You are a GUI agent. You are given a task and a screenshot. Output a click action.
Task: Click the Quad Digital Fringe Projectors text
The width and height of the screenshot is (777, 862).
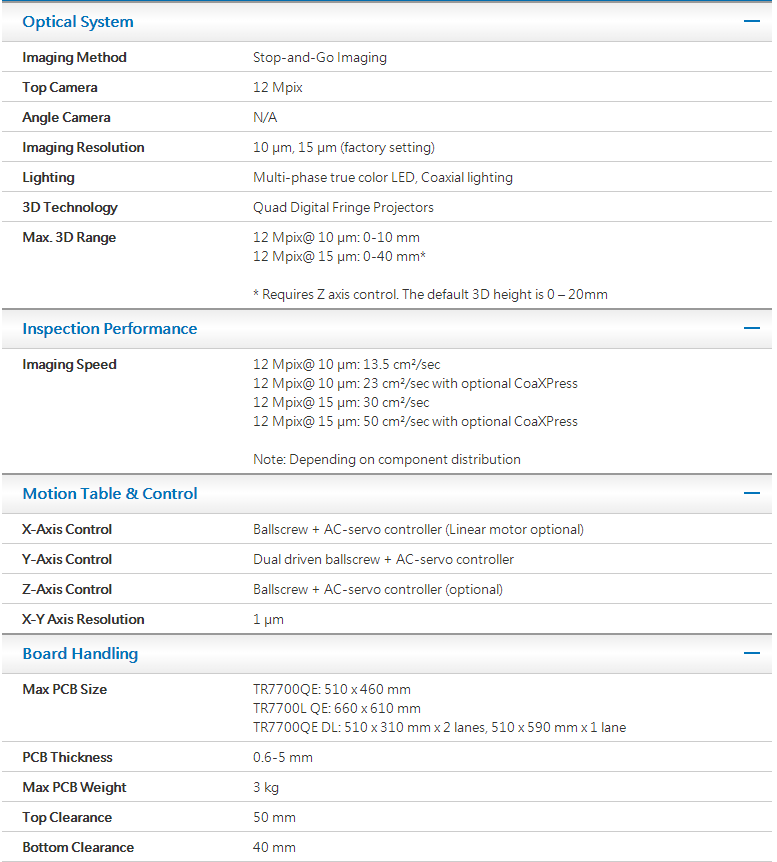[x=343, y=208]
